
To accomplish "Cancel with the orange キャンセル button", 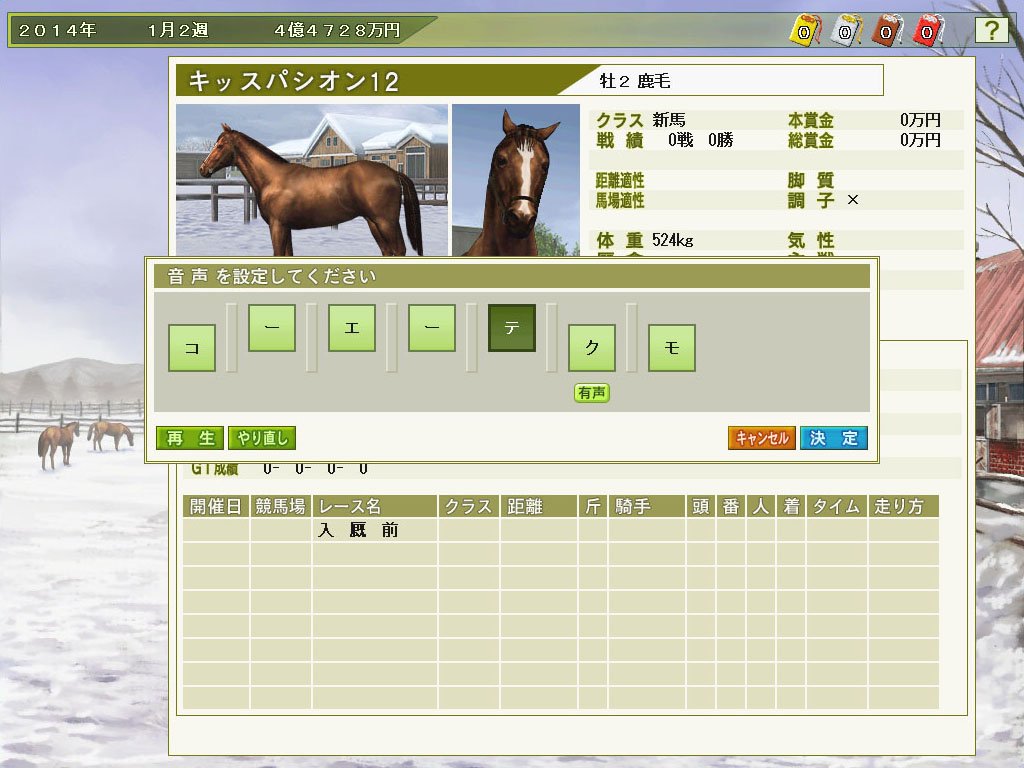I will [x=762, y=438].
